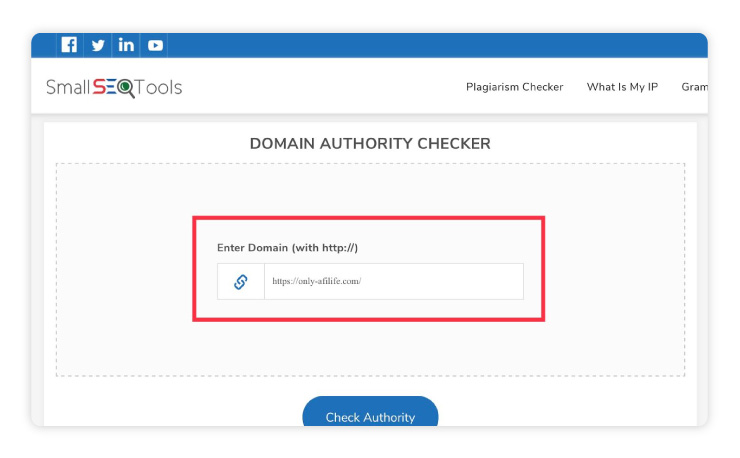Open the YouTube icon in top bar
The width and height of the screenshot is (740, 458).
click(x=155, y=45)
